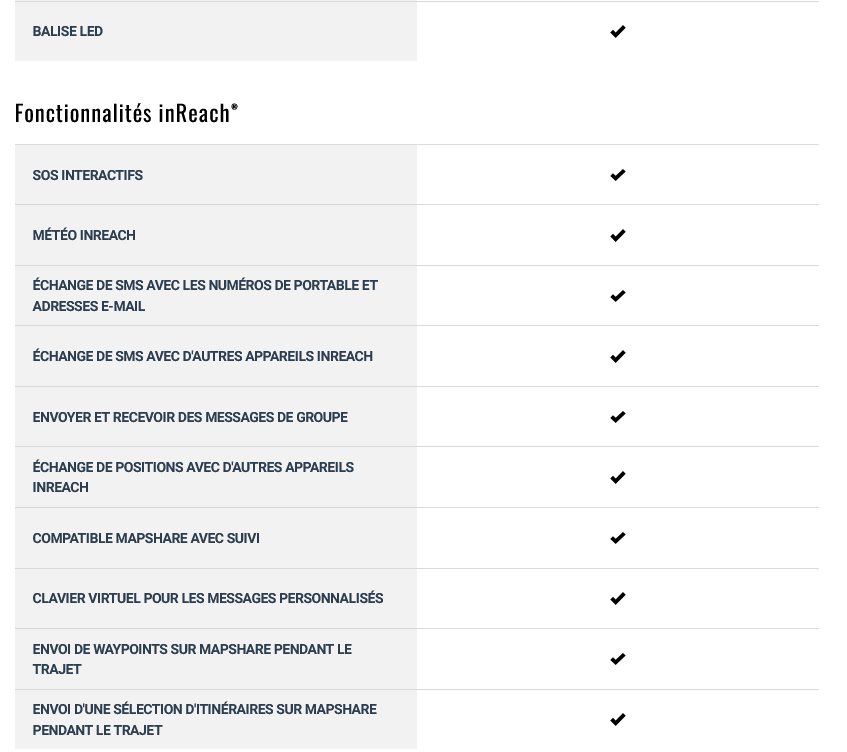Click the MÉTÉO INREACH label
Screen dimensions: 847x752
84,236
